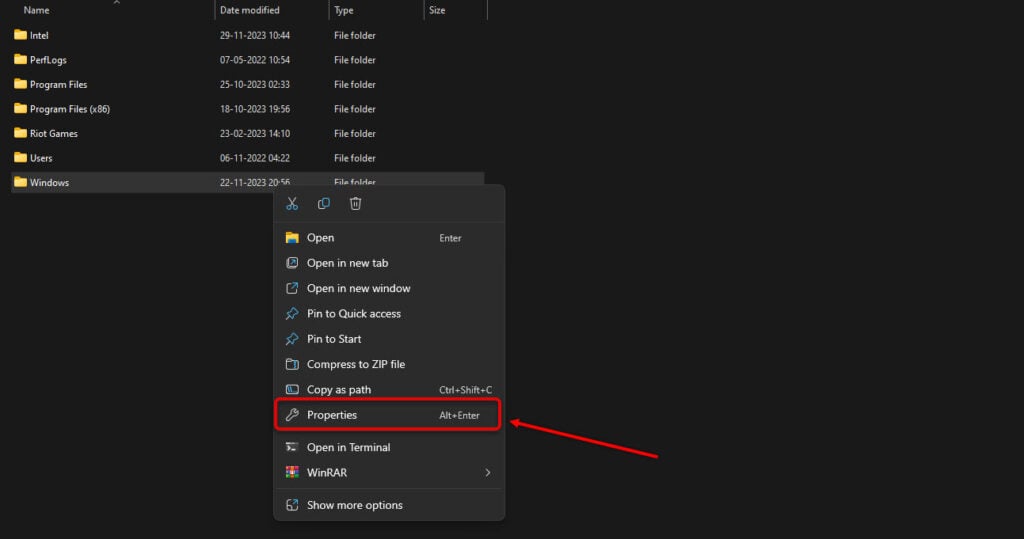
Task: Choose Pin to Quick access
Action: coord(389,314)
